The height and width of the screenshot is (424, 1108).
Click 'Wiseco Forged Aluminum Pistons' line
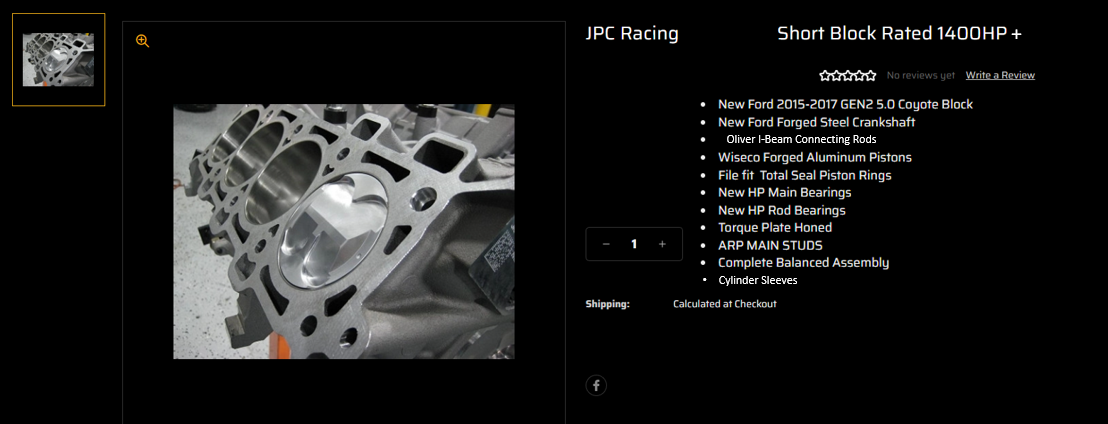[815, 158]
